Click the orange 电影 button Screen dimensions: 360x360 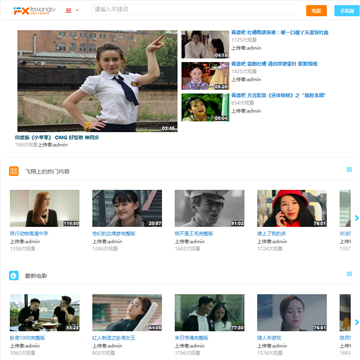tap(316, 11)
